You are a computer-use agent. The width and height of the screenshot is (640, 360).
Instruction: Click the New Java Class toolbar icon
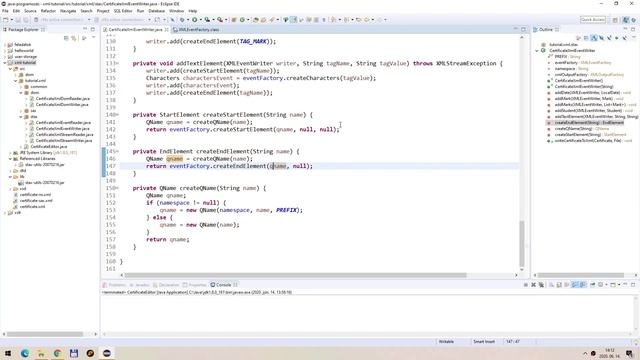point(242,20)
